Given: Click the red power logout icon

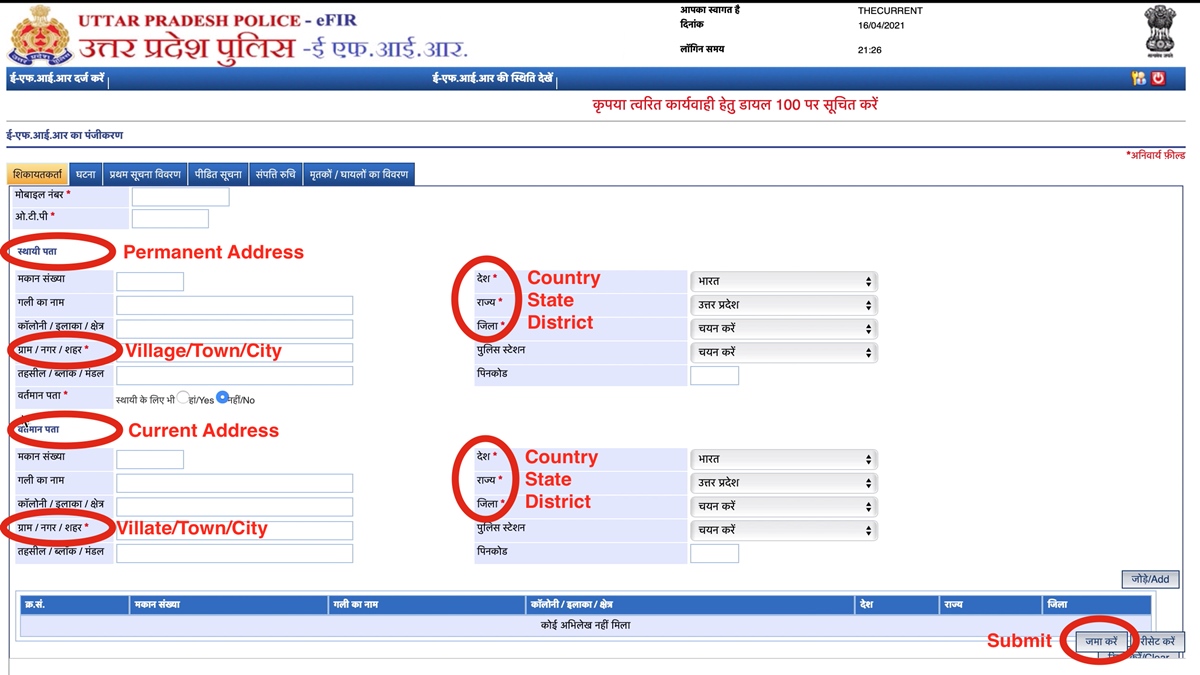Looking at the screenshot, I should [1158, 79].
